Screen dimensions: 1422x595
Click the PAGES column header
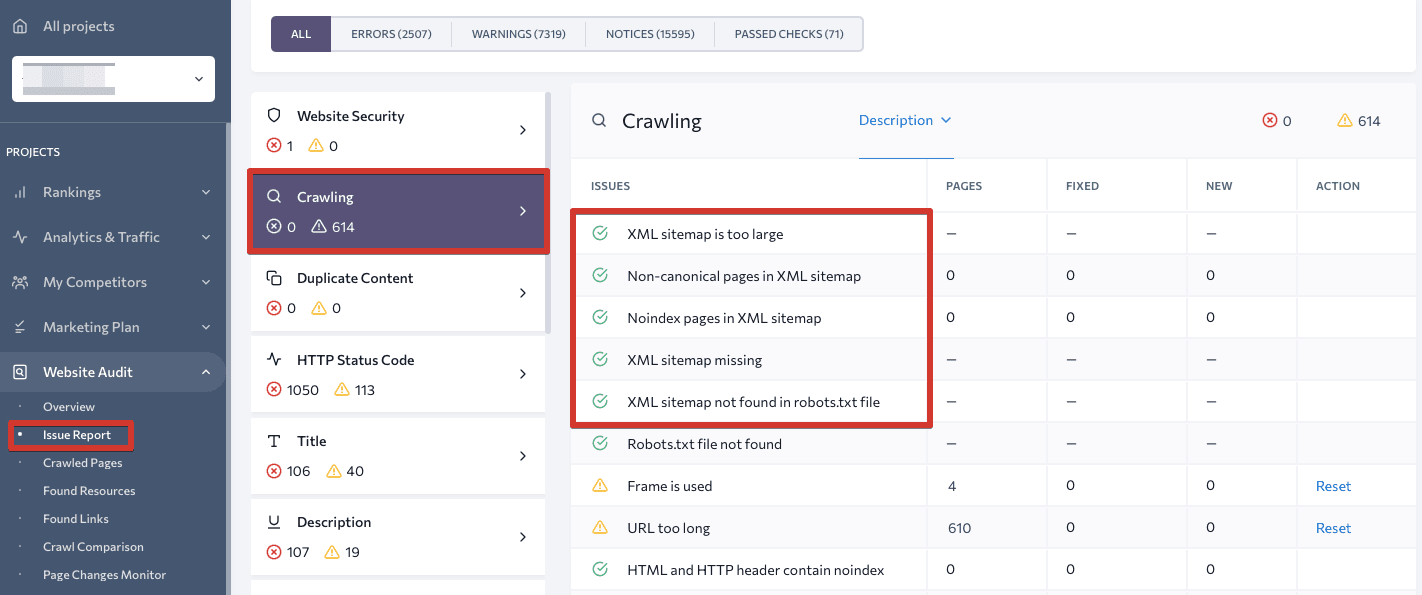click(964, 186)
